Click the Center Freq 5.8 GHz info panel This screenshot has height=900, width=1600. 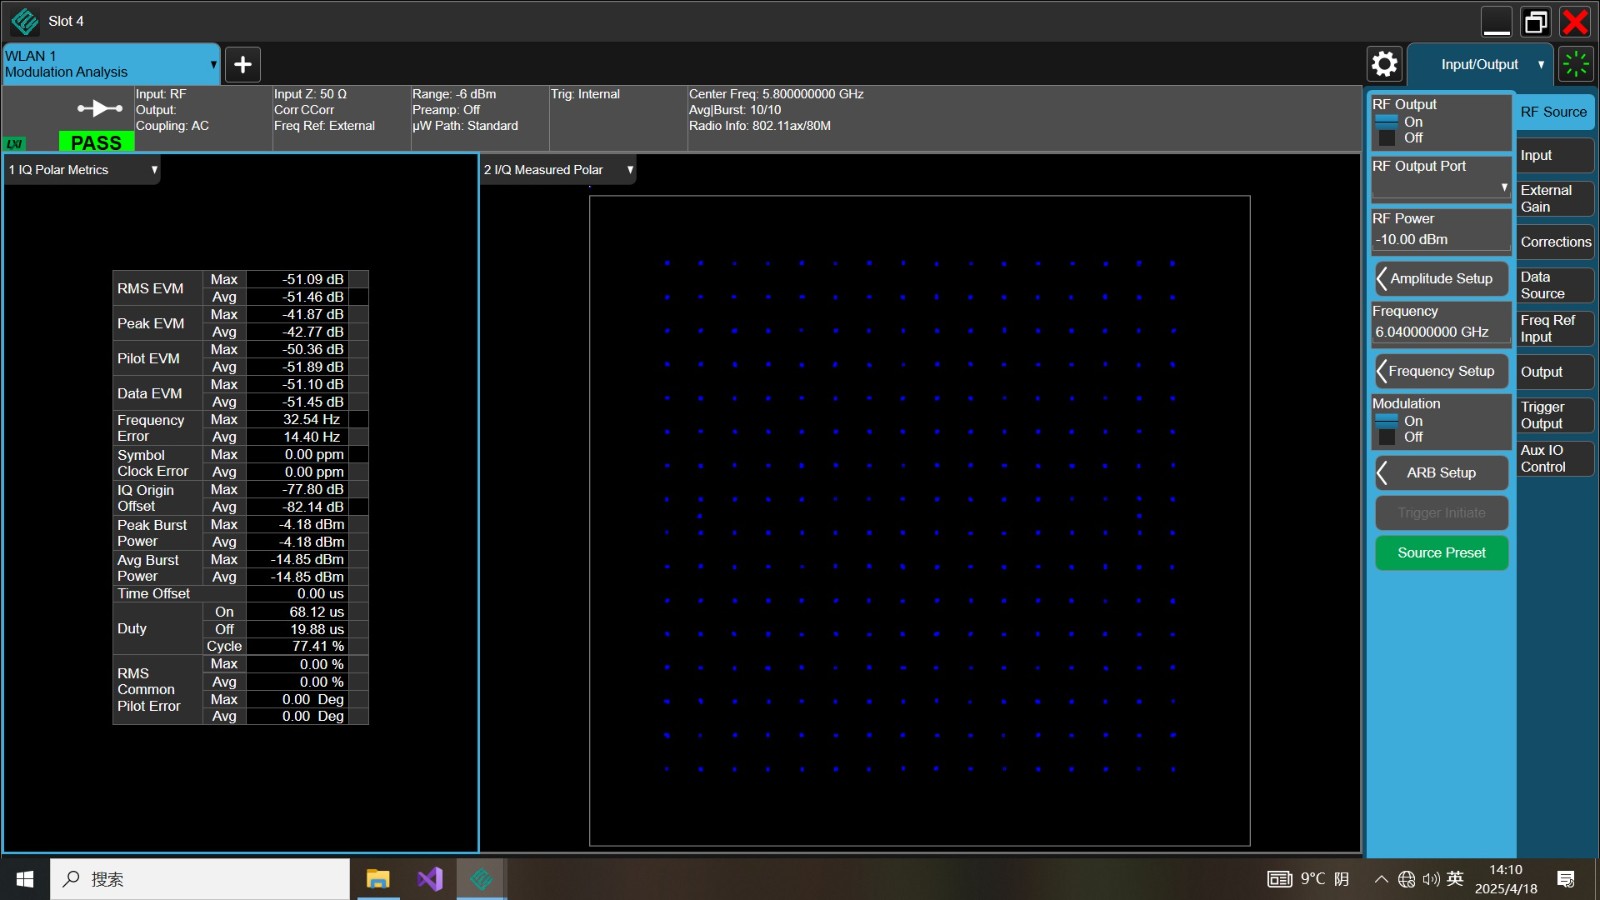coord(1023,118)
